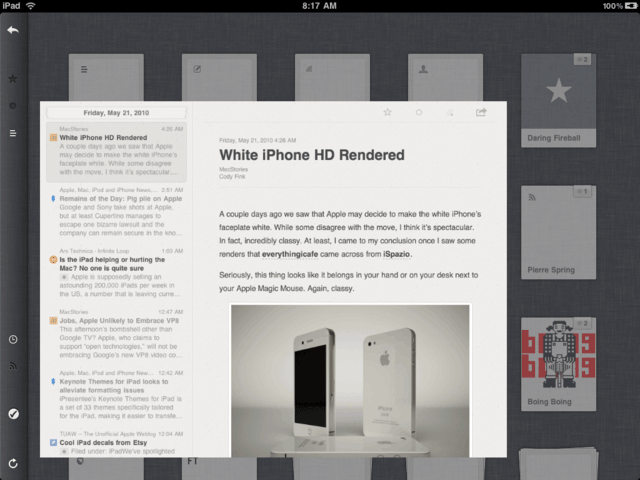Toggle article unread status circle

[x=419, y=112]
